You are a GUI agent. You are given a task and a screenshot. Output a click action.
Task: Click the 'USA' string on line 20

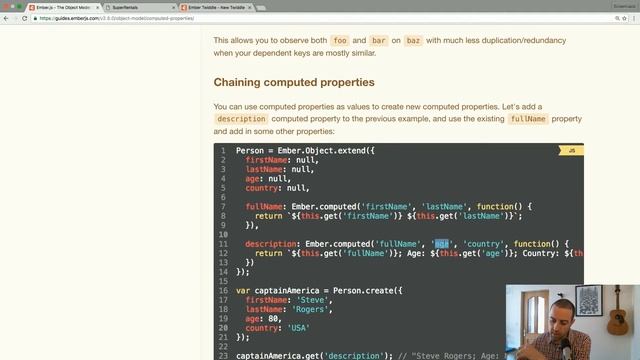pyautogui.click(x=298, y=328)
